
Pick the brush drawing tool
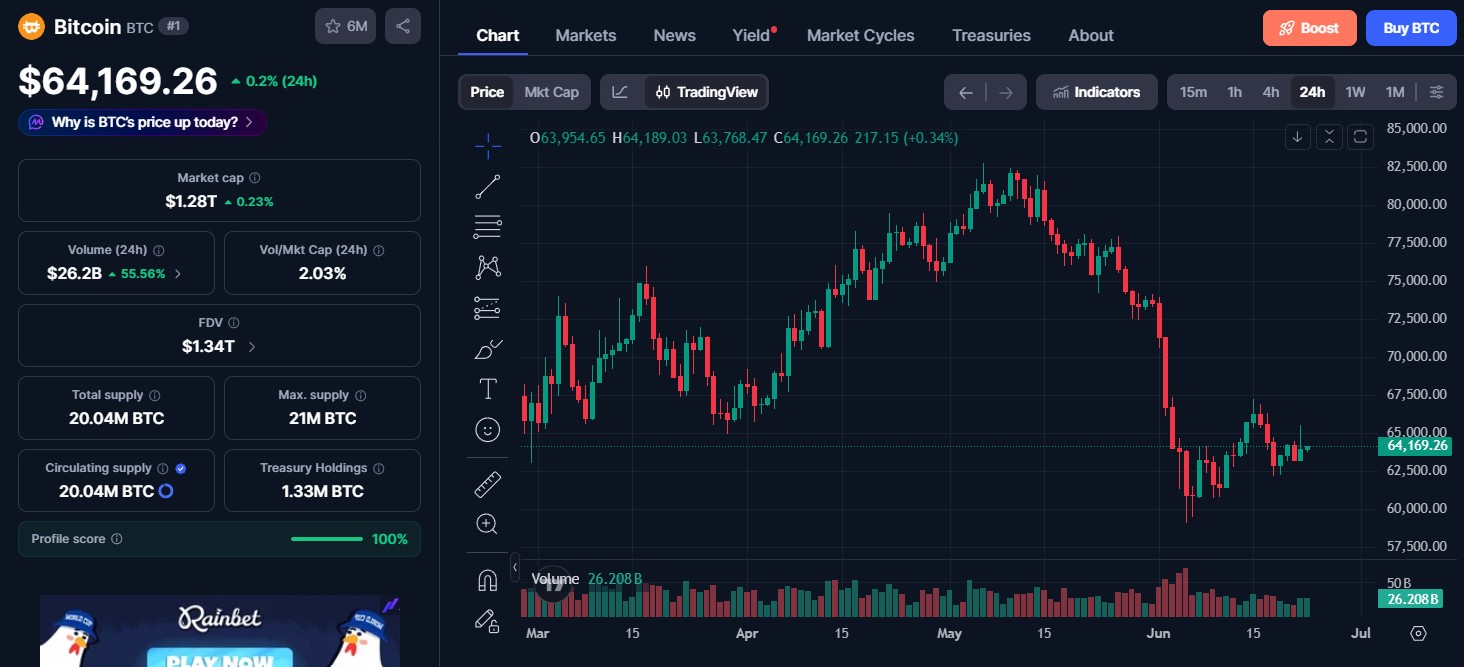click(x=488, y=349)
